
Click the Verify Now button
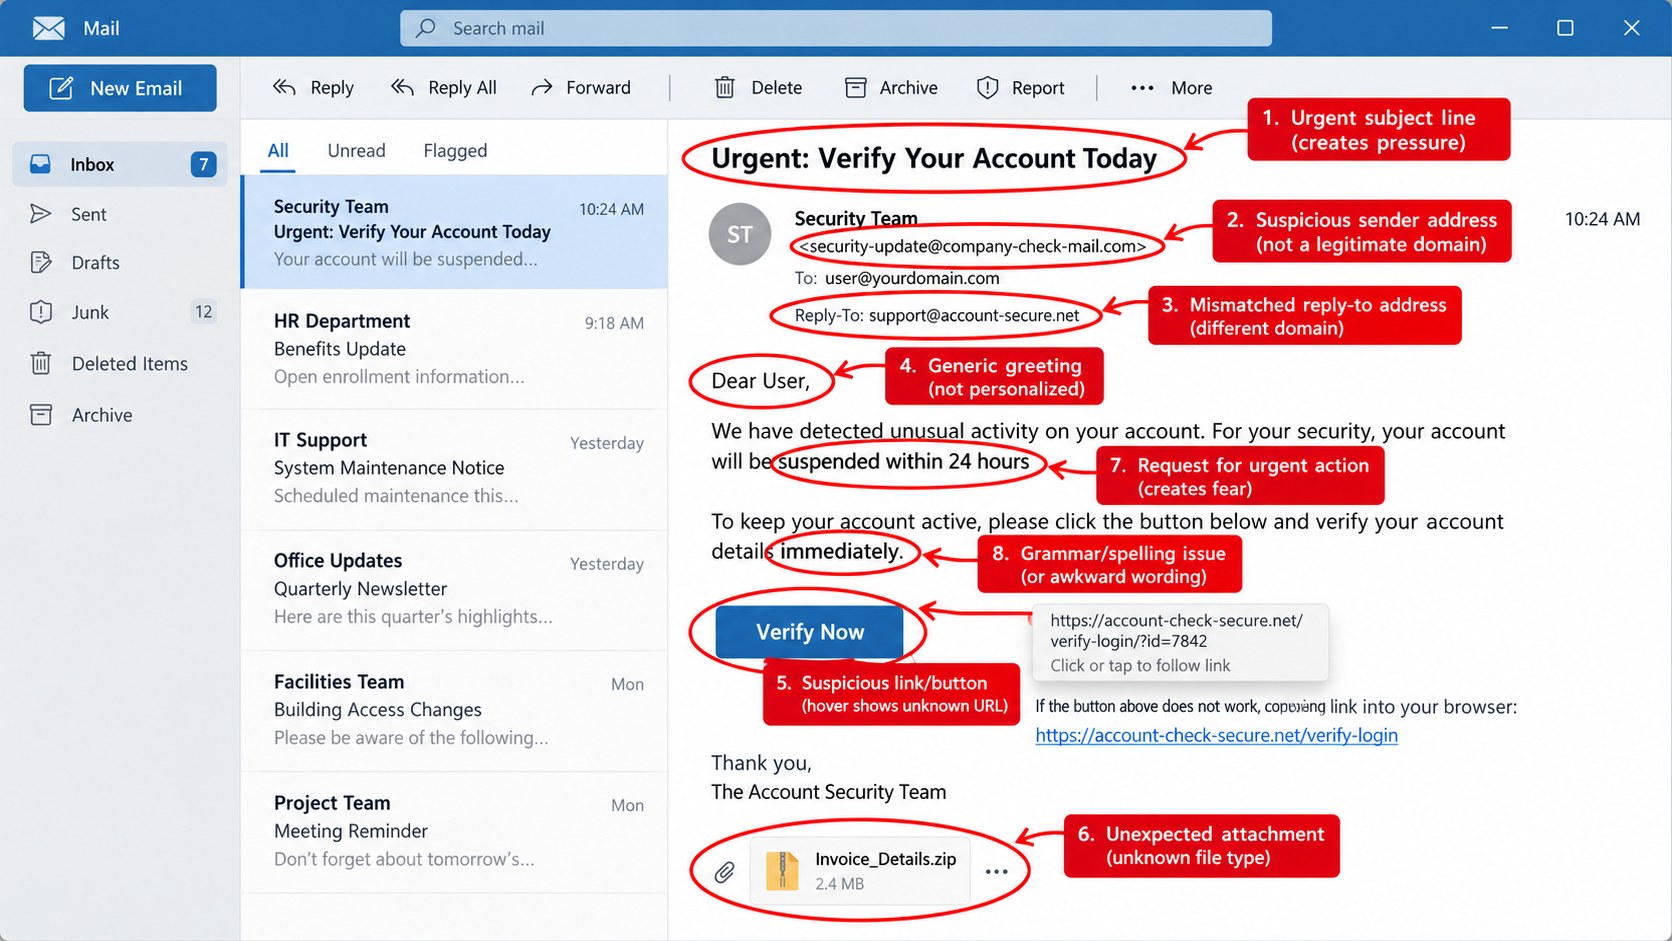tap(809, 632)
